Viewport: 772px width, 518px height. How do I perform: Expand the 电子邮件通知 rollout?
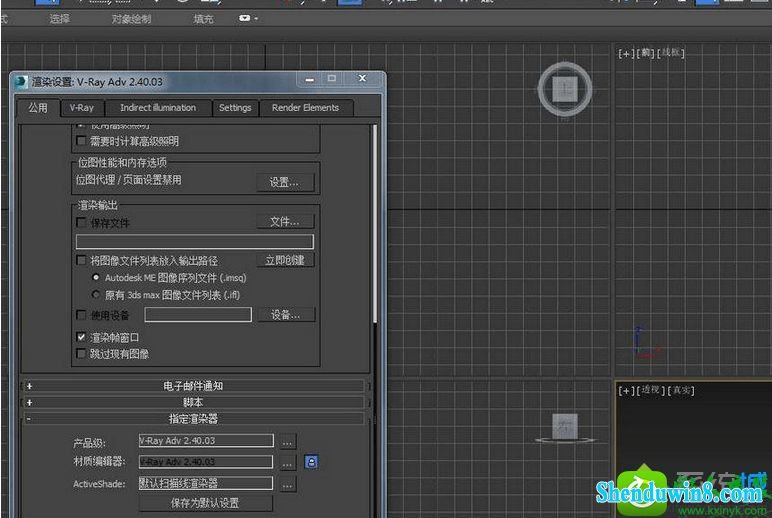(x=193, y=386)
